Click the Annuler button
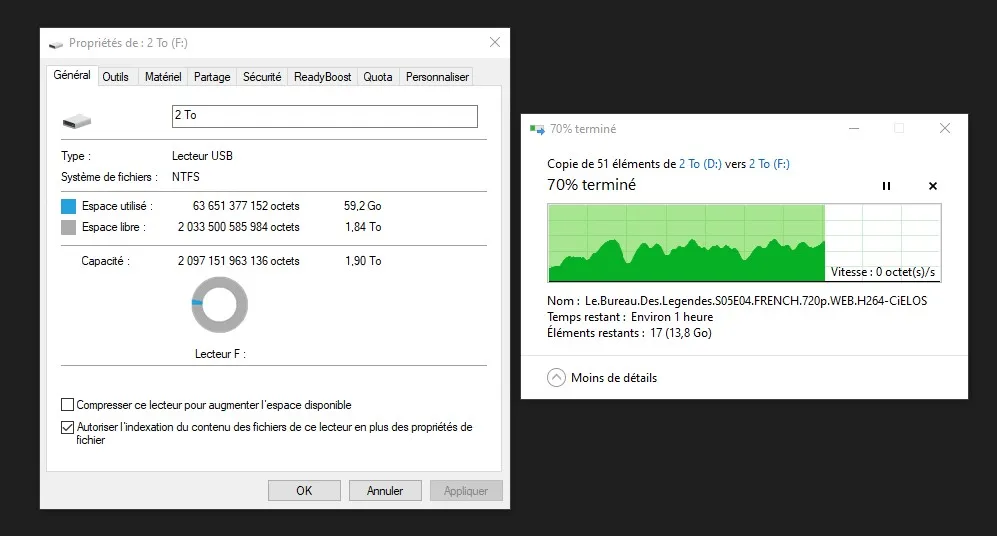Image resolution: width=997 pixels, height=536 pixels. [385, 490]
